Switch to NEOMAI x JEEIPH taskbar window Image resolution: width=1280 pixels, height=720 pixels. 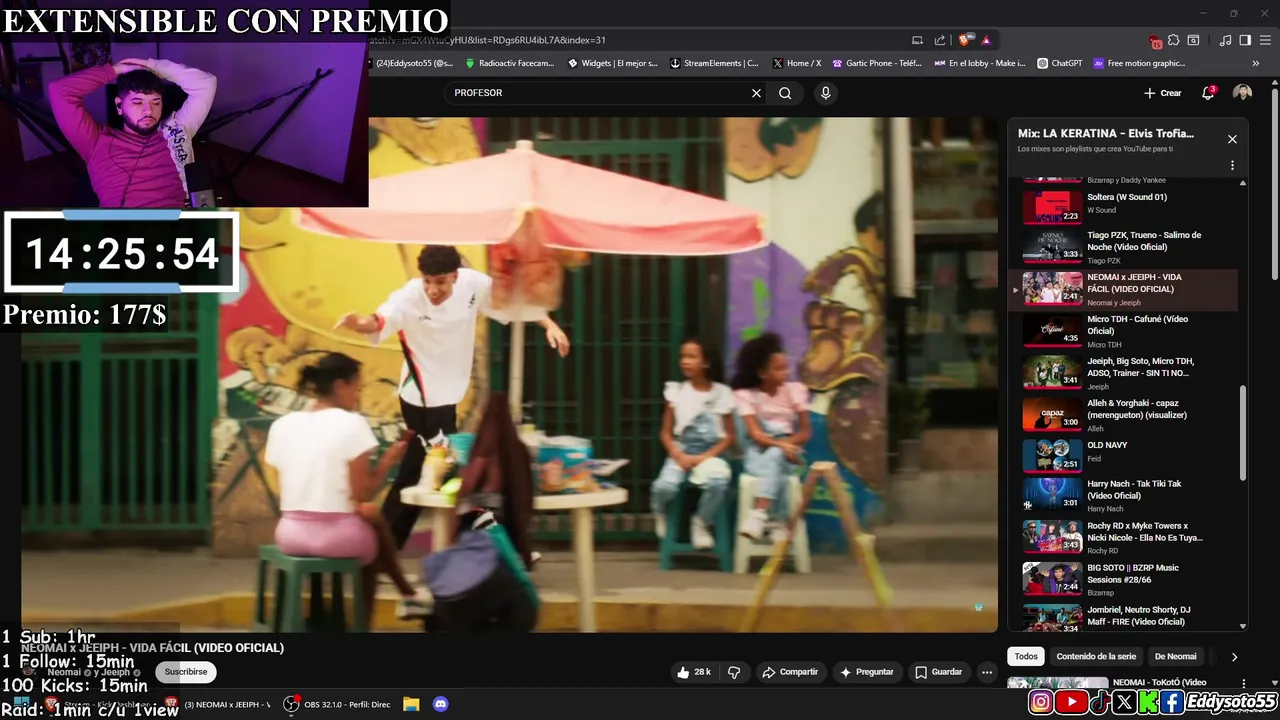[x=218, y=704]
